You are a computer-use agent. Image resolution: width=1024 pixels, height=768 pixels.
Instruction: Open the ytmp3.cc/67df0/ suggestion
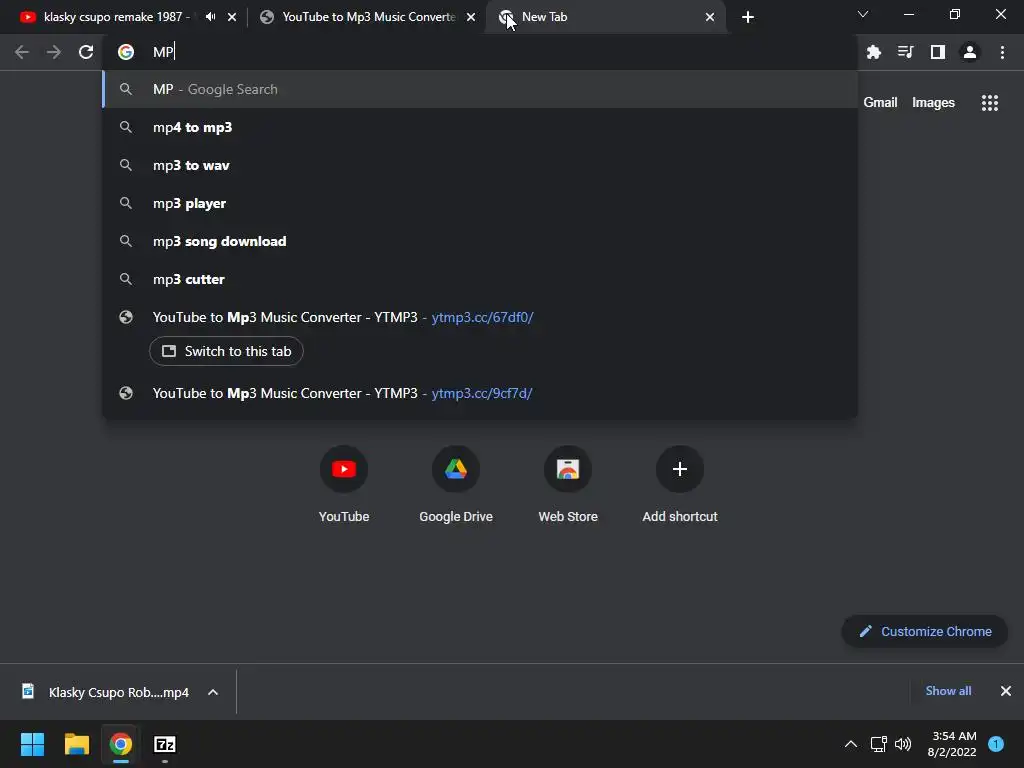pyautogui.click(x=480, y=317)
